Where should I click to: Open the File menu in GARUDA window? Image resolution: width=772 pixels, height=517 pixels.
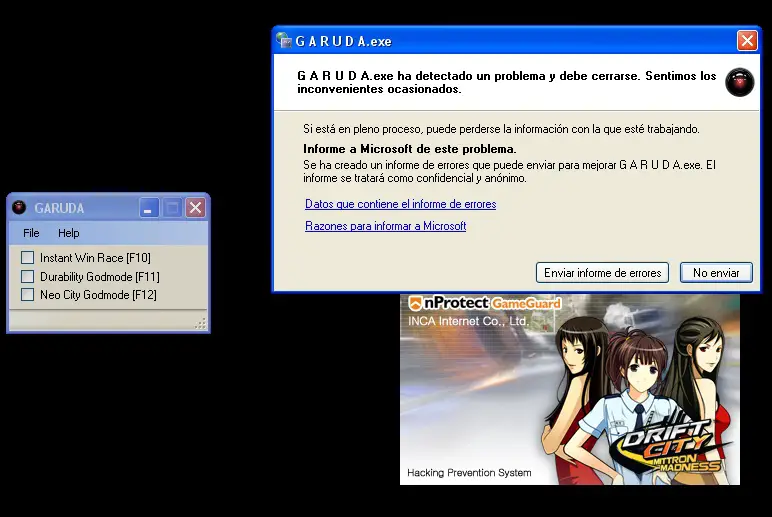(x=31, y=233)
